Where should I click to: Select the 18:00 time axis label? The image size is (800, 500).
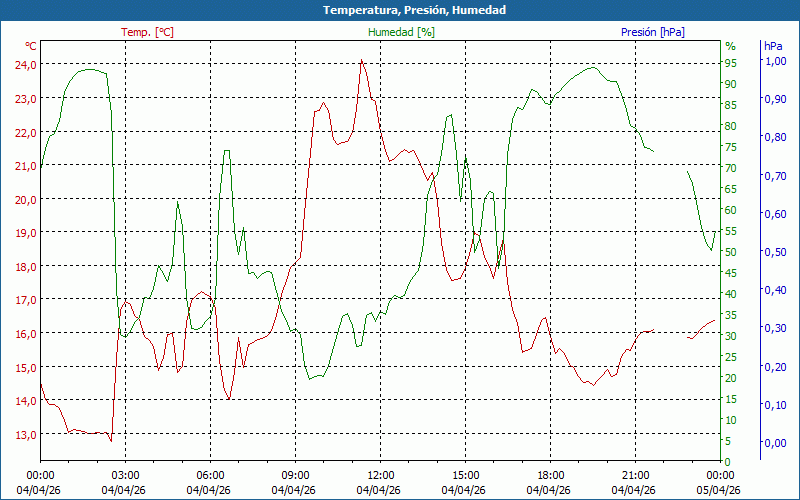pos(550,475)
